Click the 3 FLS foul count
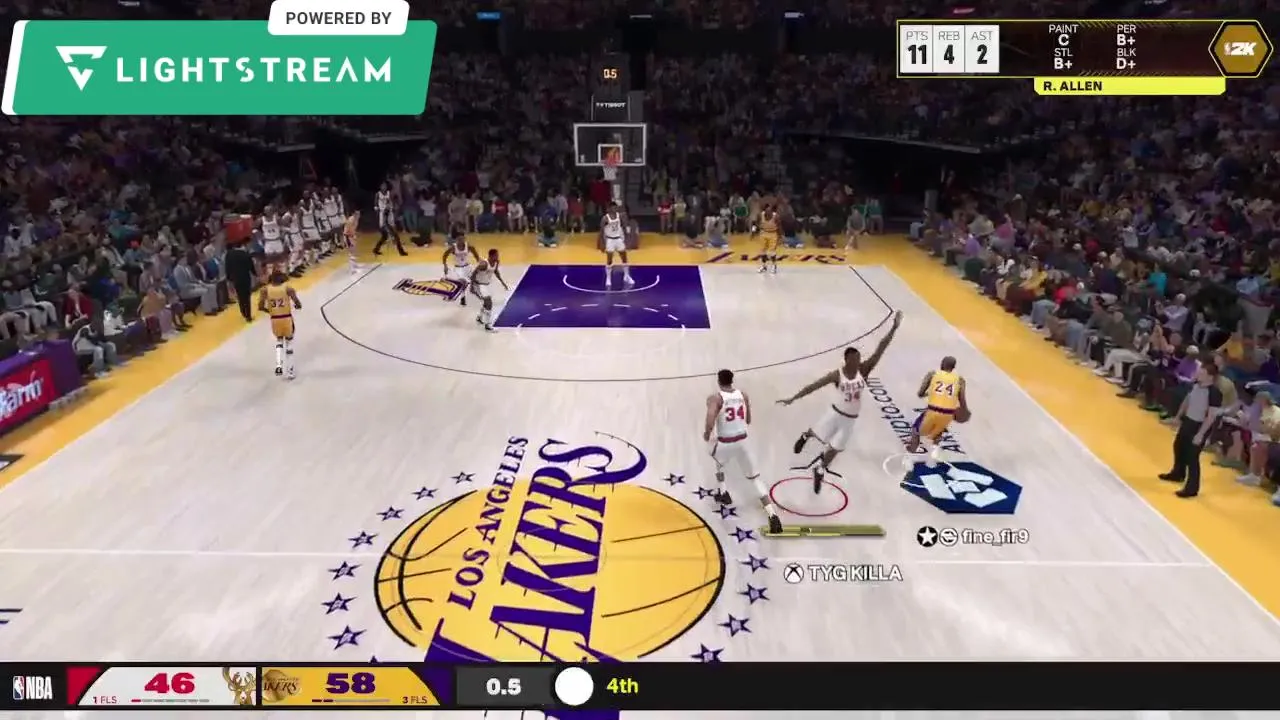The width and height of the screenshot is (1280, 720). click(414, 699)
